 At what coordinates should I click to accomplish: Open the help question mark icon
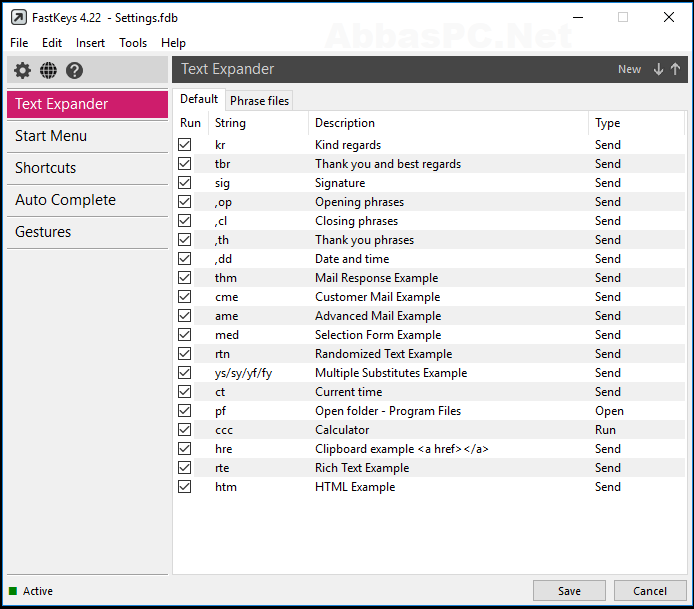[74, 70]
